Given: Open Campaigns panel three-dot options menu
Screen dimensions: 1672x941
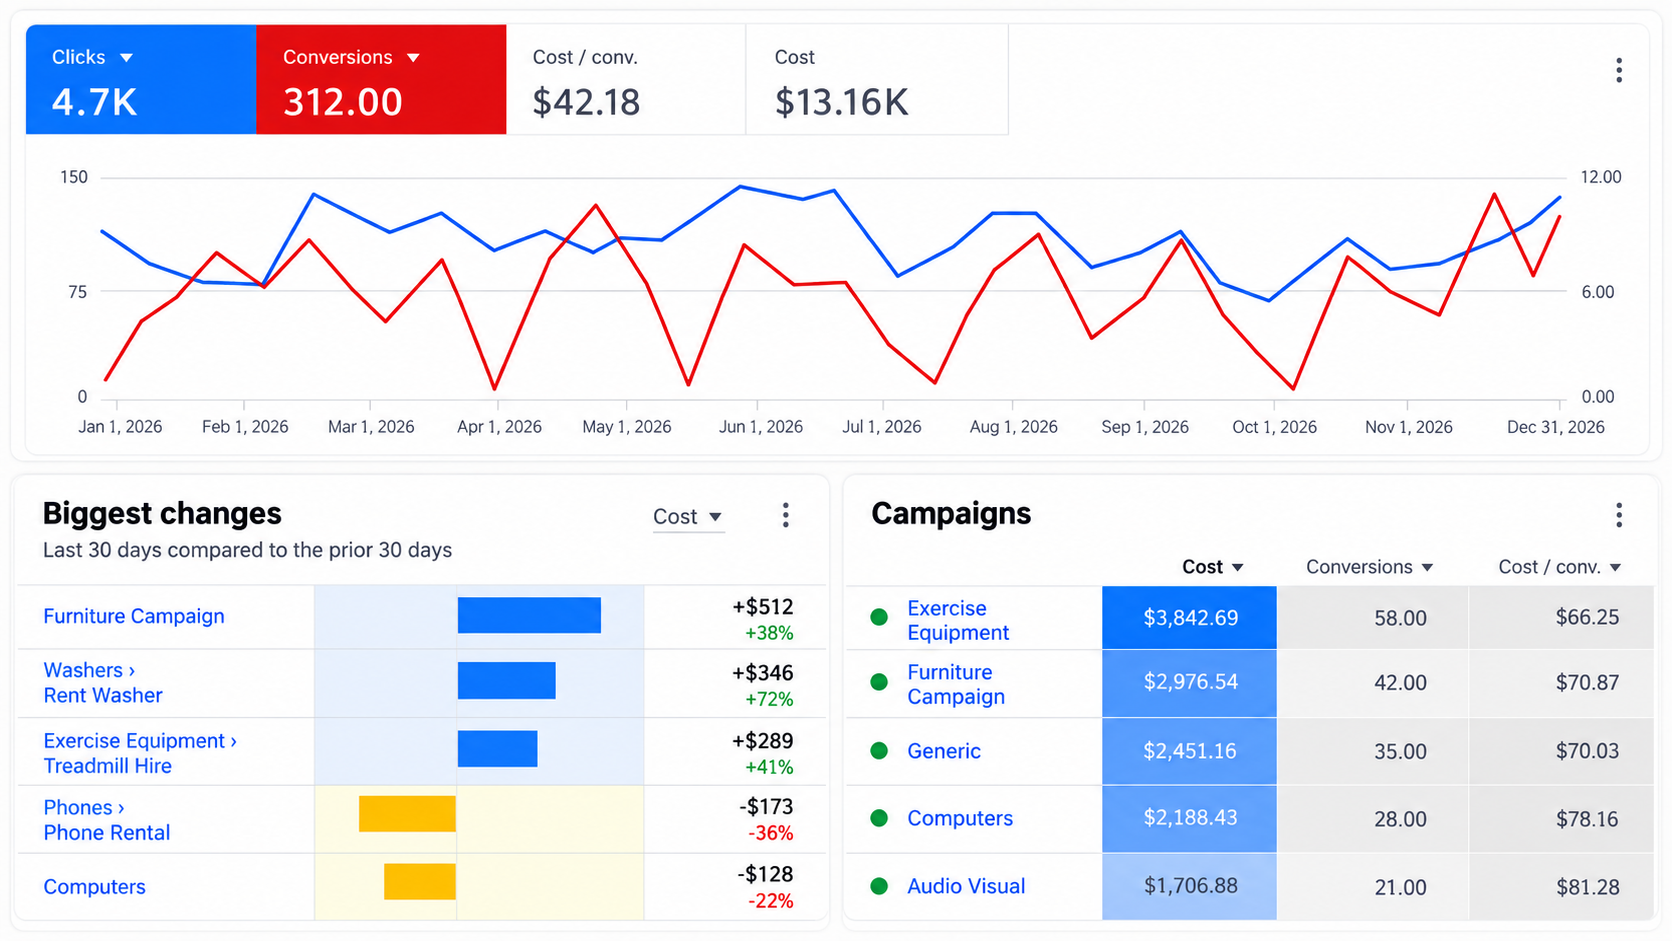Looking at the screenshot, I should point(1618,515).
